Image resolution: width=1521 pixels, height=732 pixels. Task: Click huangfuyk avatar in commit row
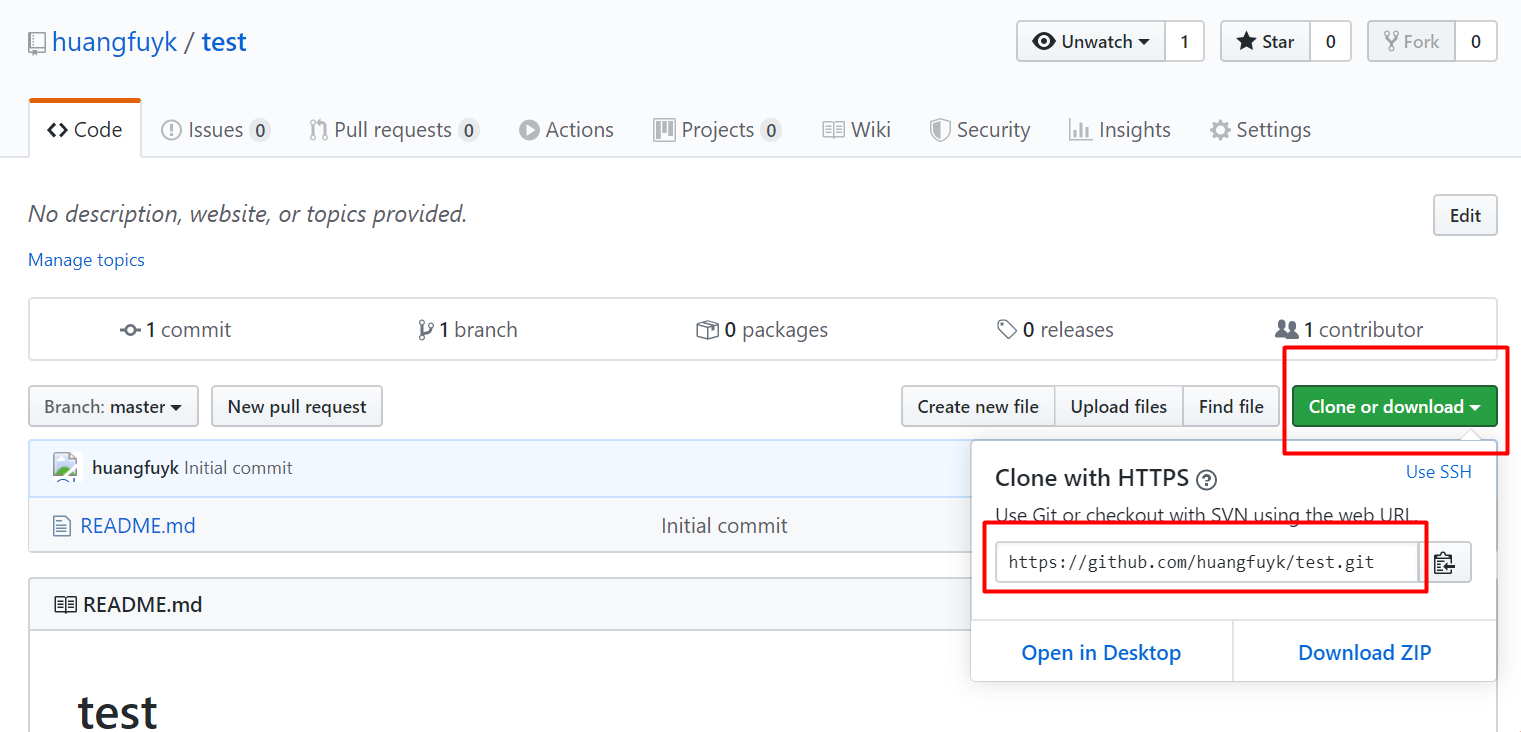(x=66, y=468)
